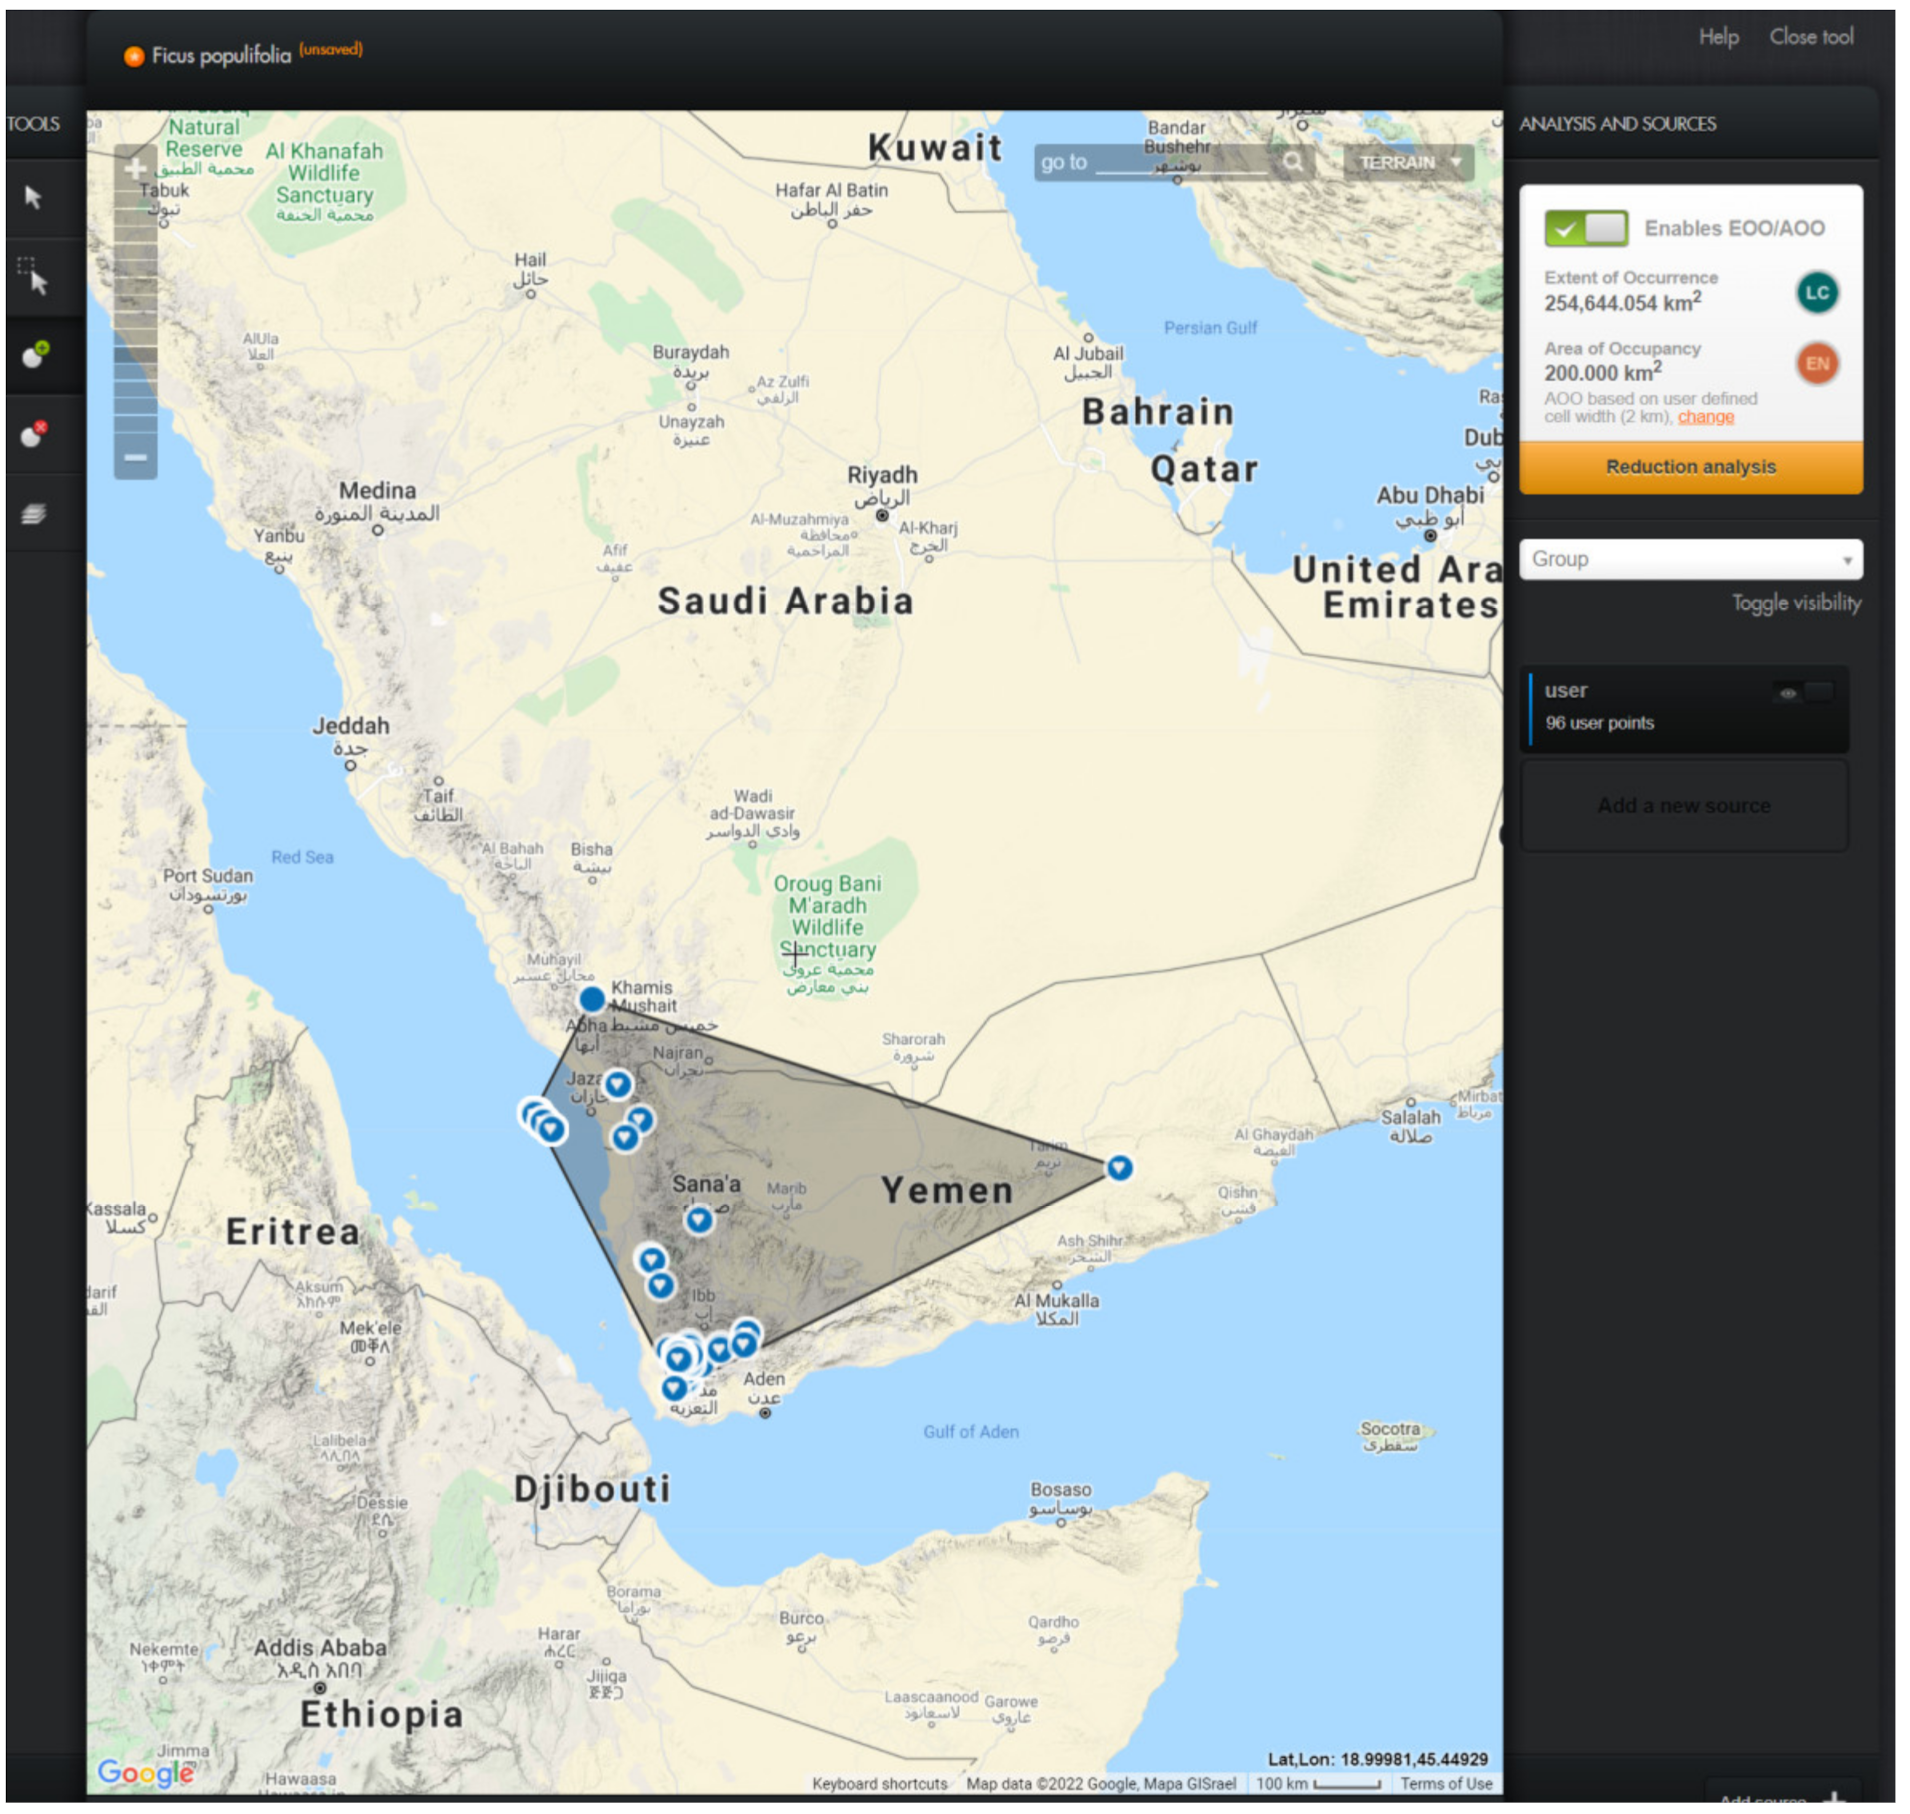This screenshot has height=1814, width=1910.
Task: Click the Toggle visibility option
Action: 1795,603
